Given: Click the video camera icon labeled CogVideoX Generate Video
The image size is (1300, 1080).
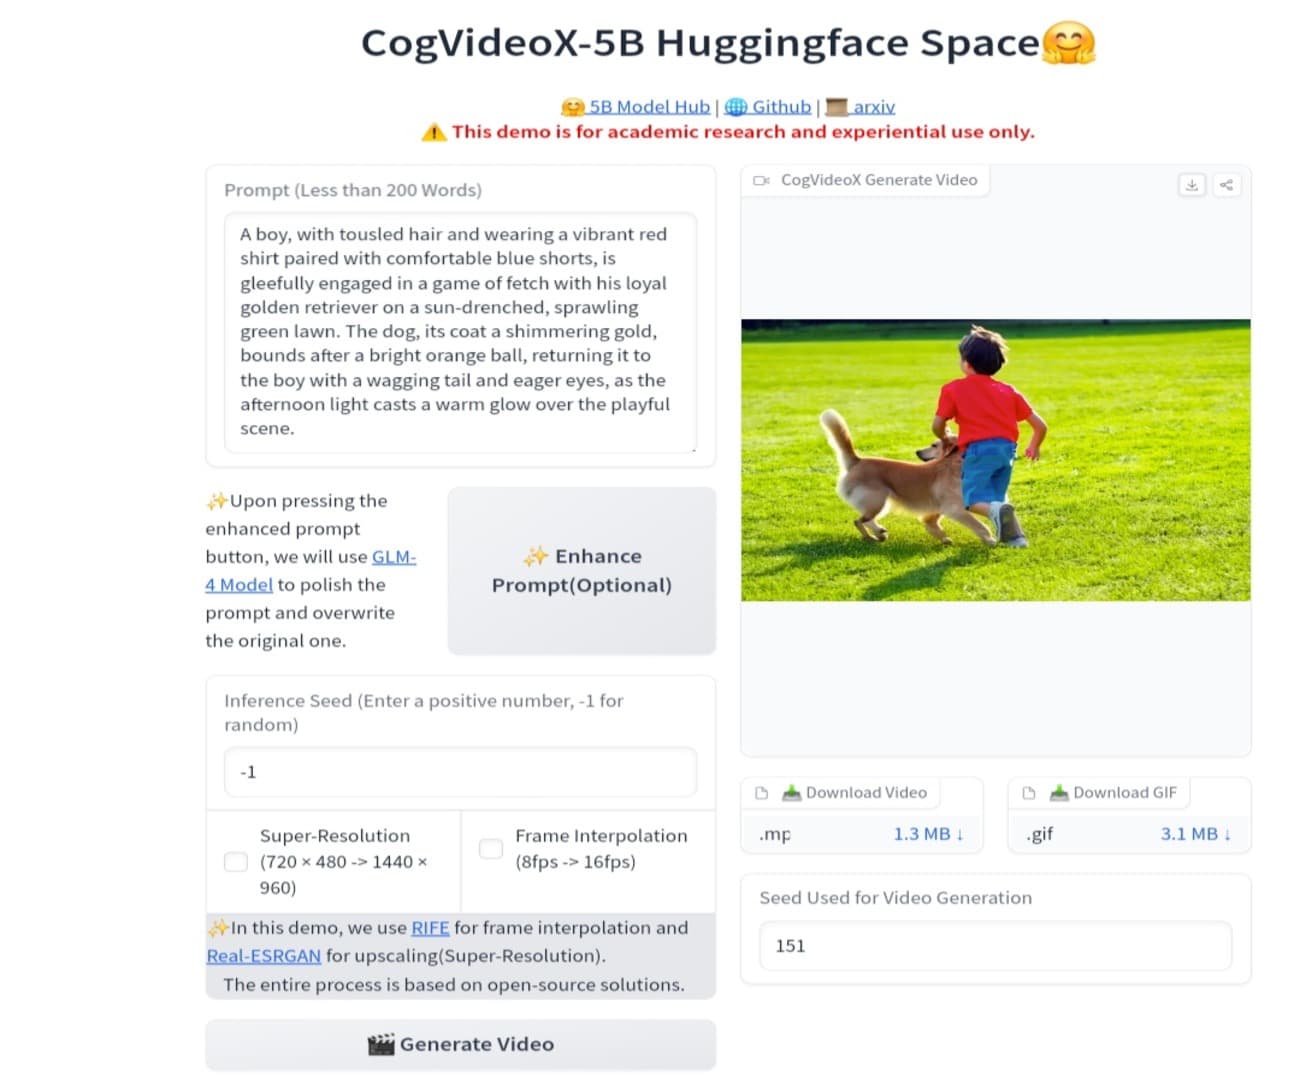Looking at the screenshot, I should 761,180.
